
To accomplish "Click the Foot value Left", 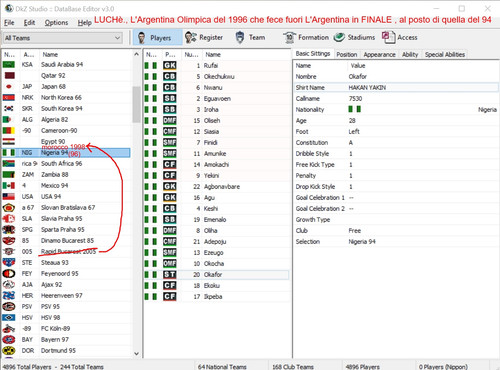I will [354, 131].
